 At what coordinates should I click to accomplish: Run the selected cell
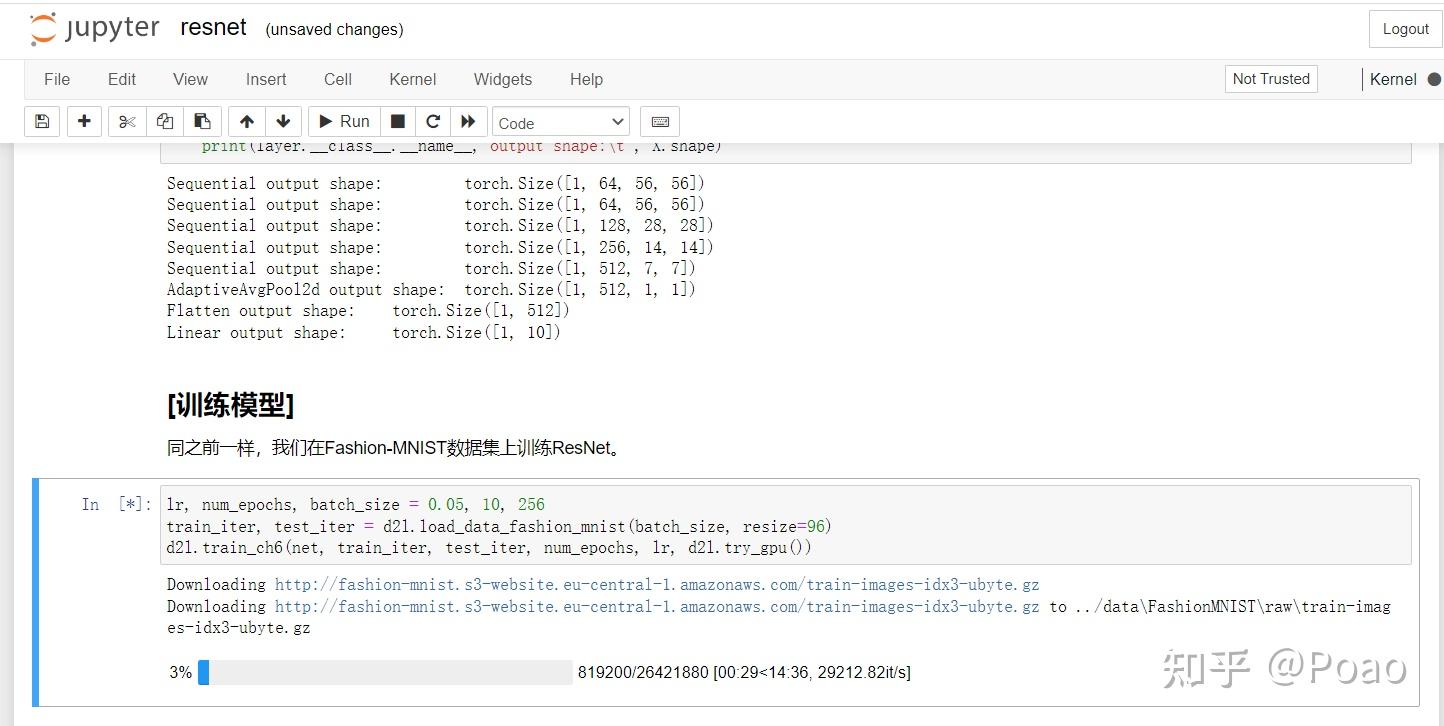[343, 121]
